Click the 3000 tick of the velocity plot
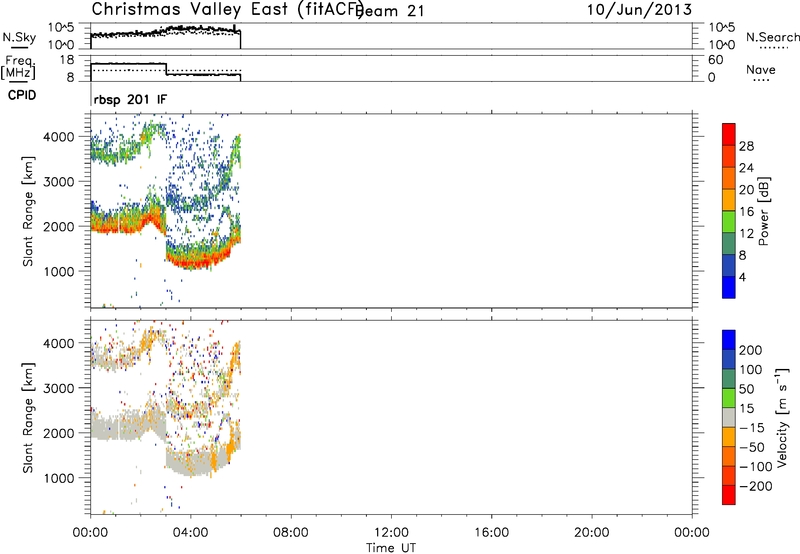 pos(59,388)
